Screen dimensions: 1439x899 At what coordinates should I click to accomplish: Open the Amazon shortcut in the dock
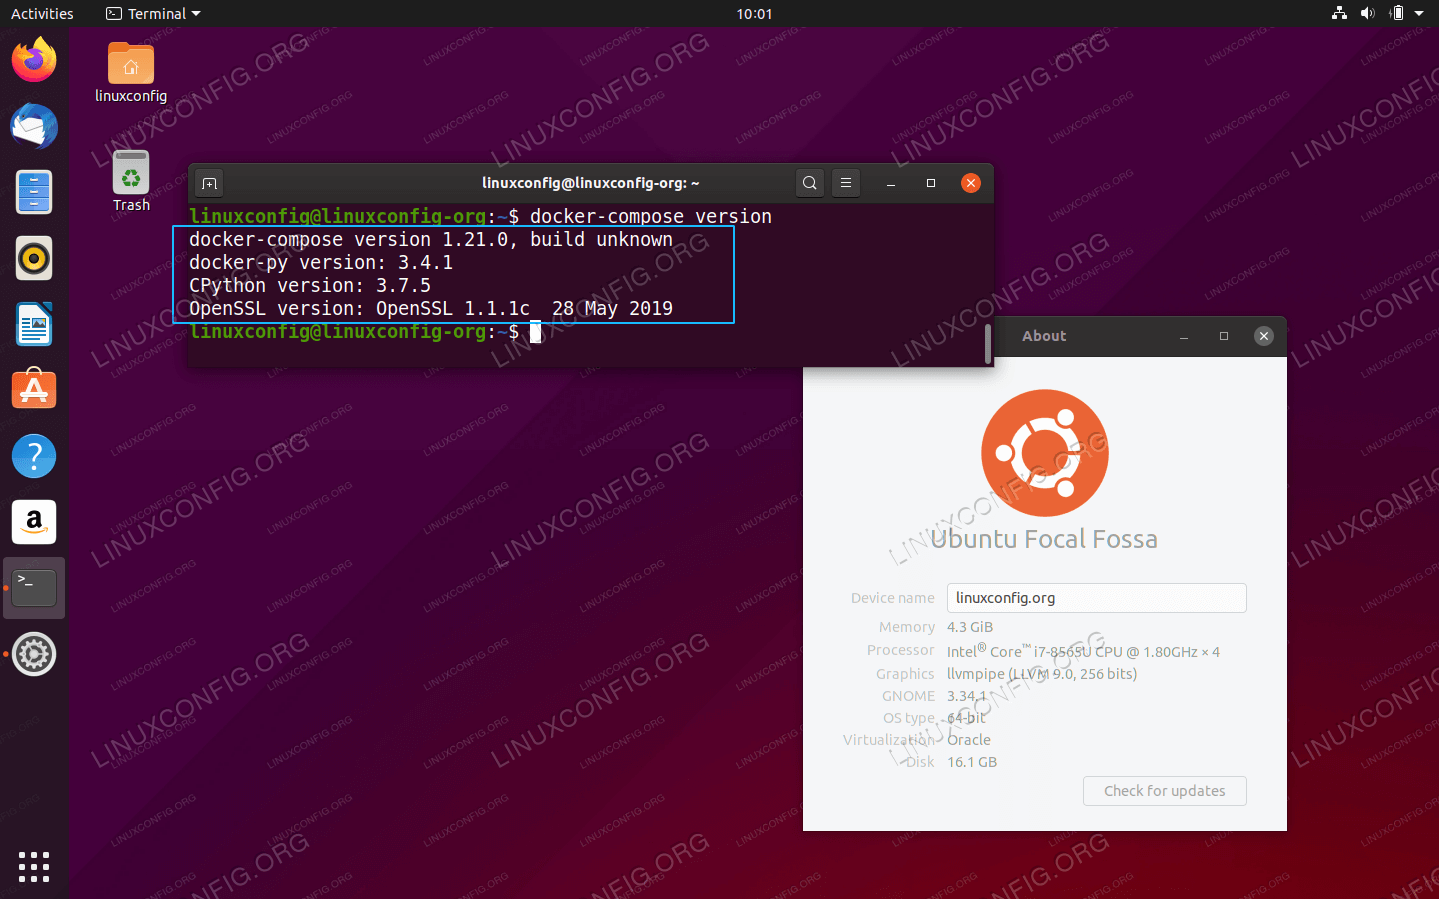tap(33, 521)
